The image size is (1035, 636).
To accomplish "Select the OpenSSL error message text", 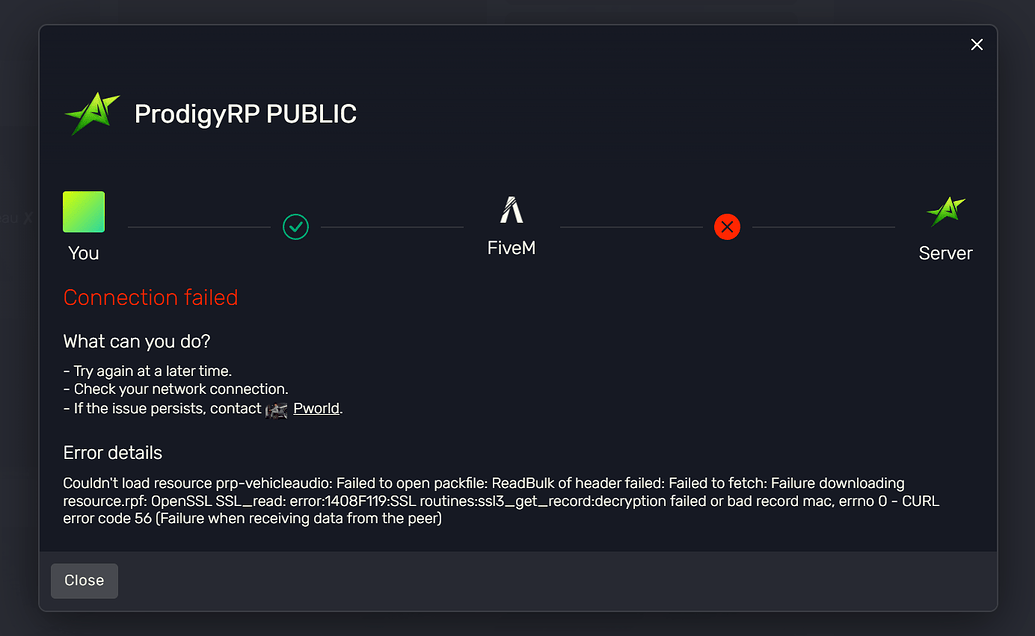I will (500, 500).
